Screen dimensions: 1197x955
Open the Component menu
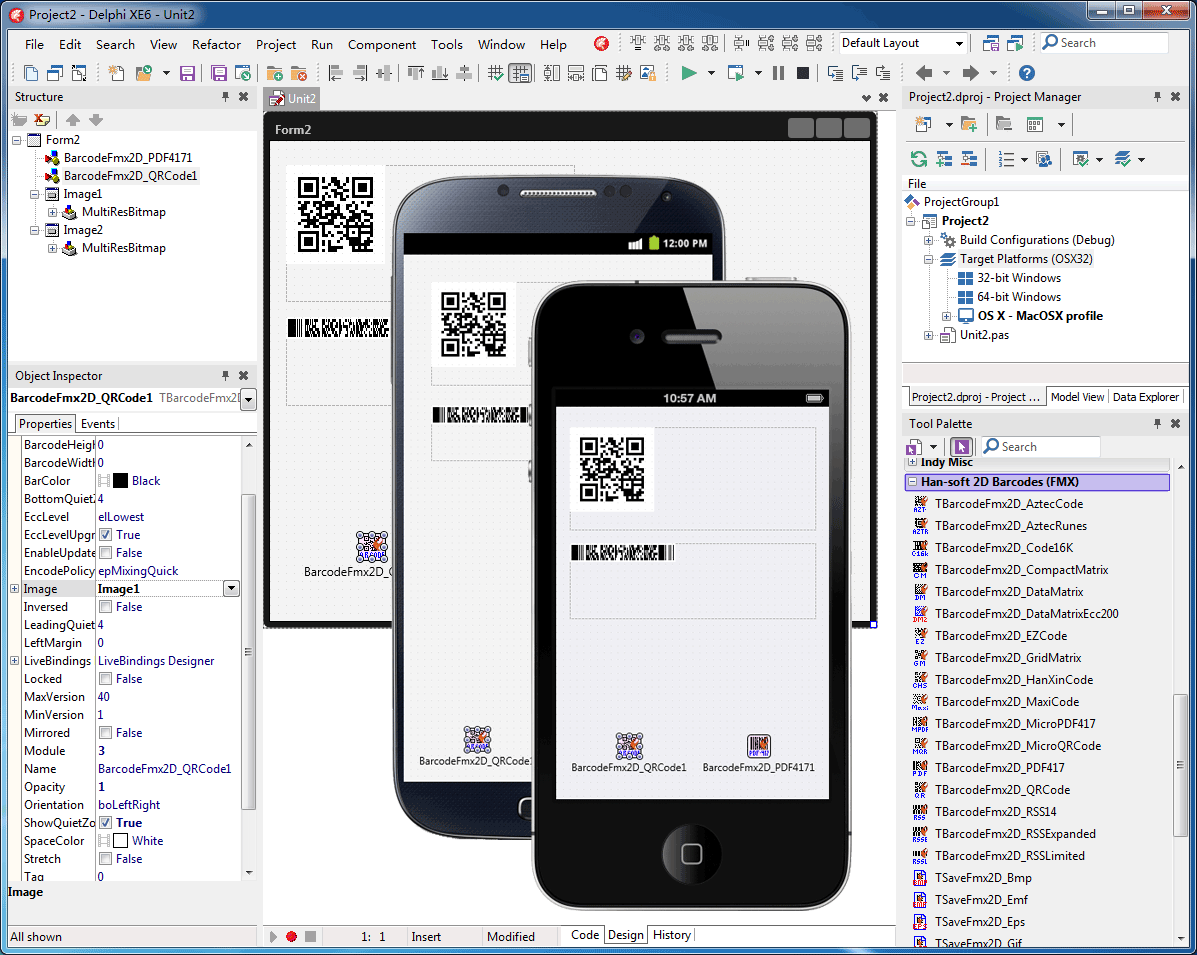point(382,44)
